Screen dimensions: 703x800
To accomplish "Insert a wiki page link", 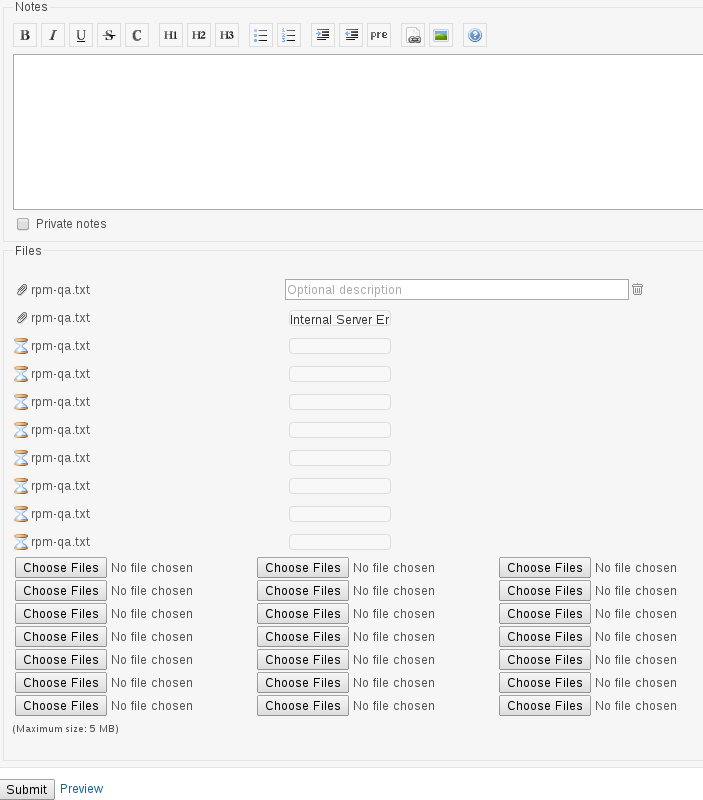I will click(413, 35).
